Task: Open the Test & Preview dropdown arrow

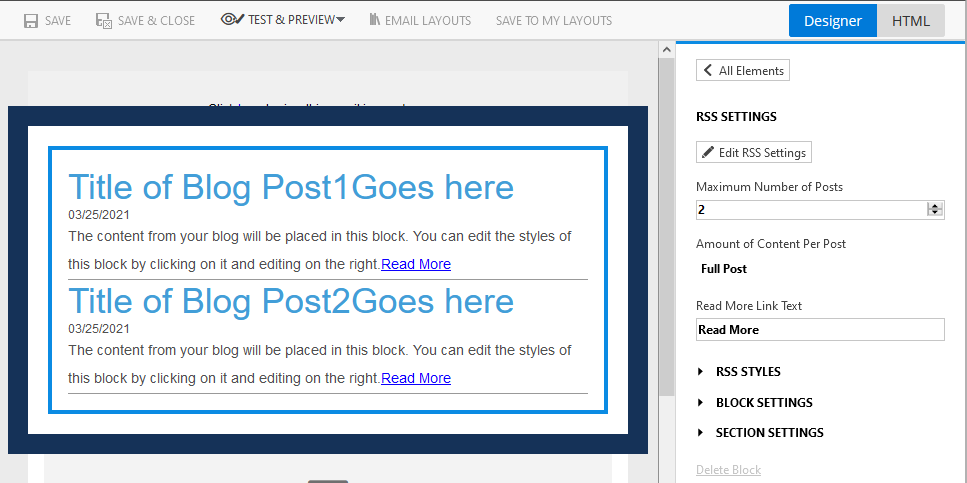Action: [340, 20]
